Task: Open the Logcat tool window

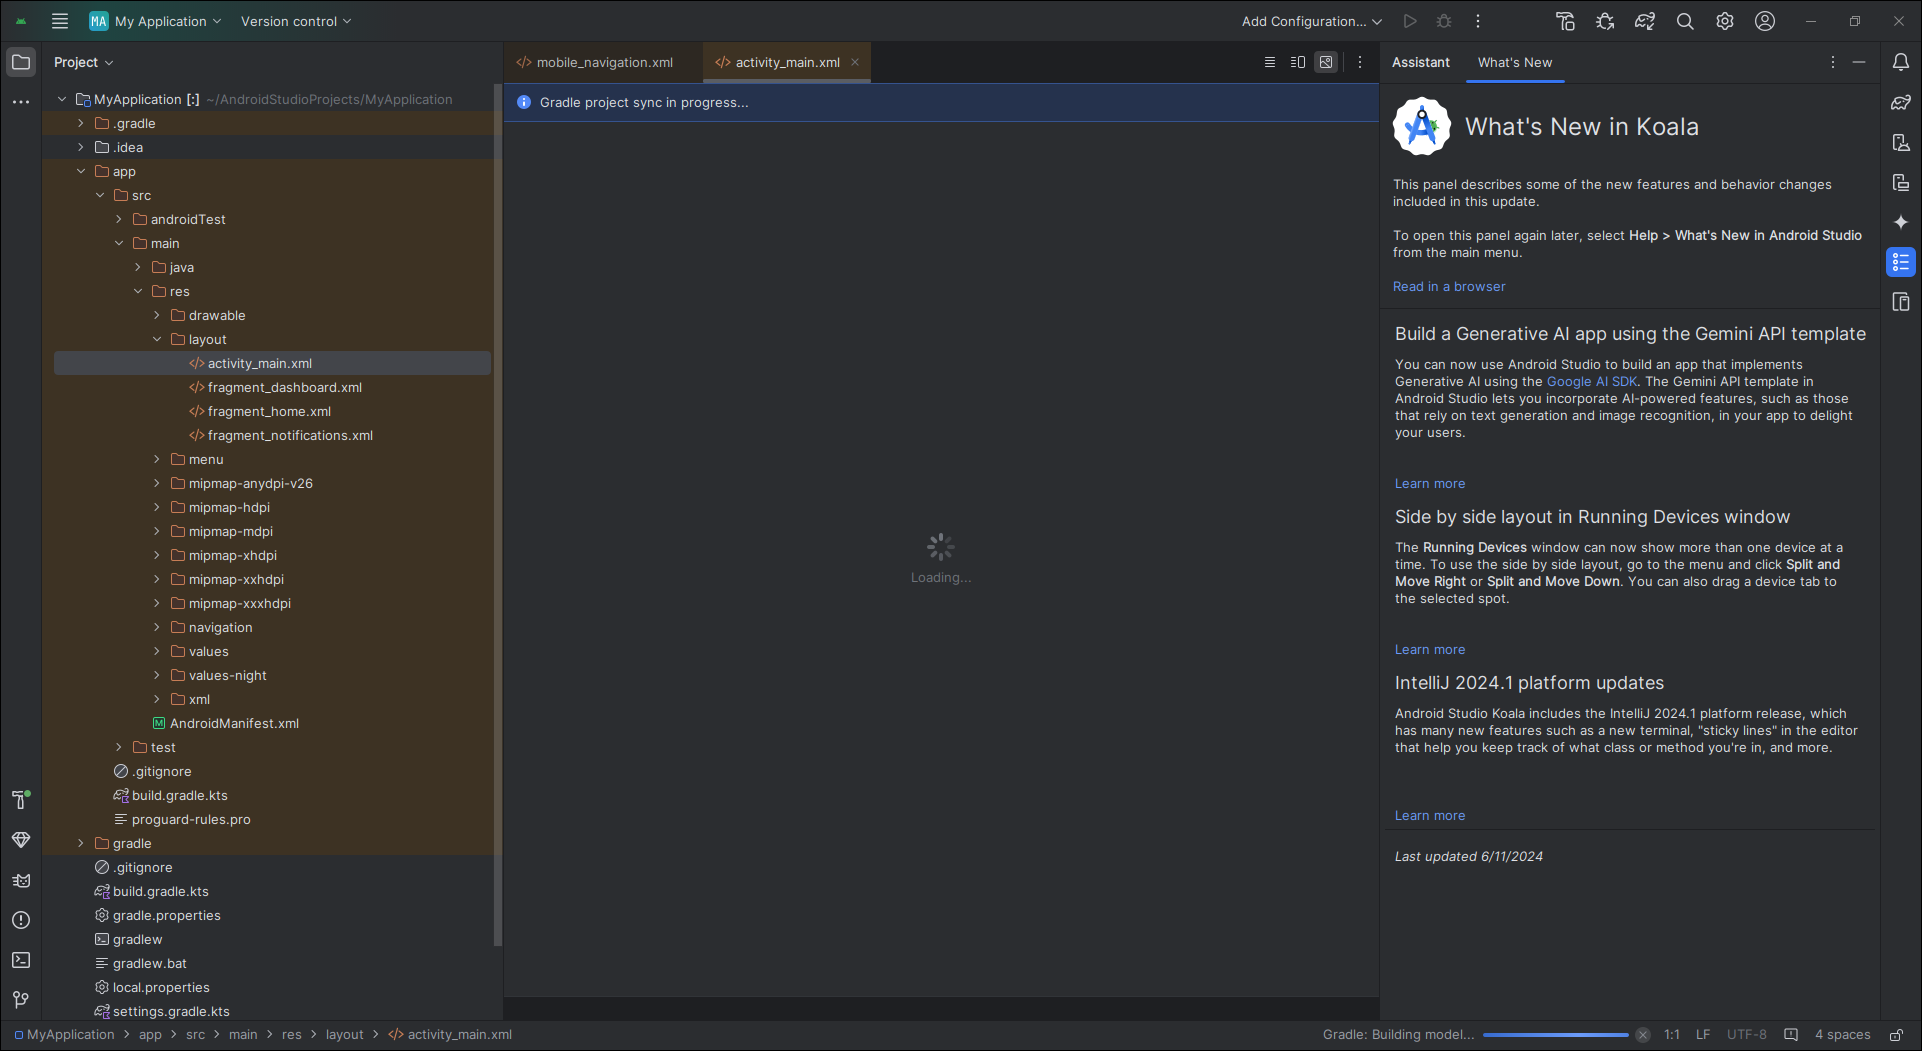Action: click(21, 880)
